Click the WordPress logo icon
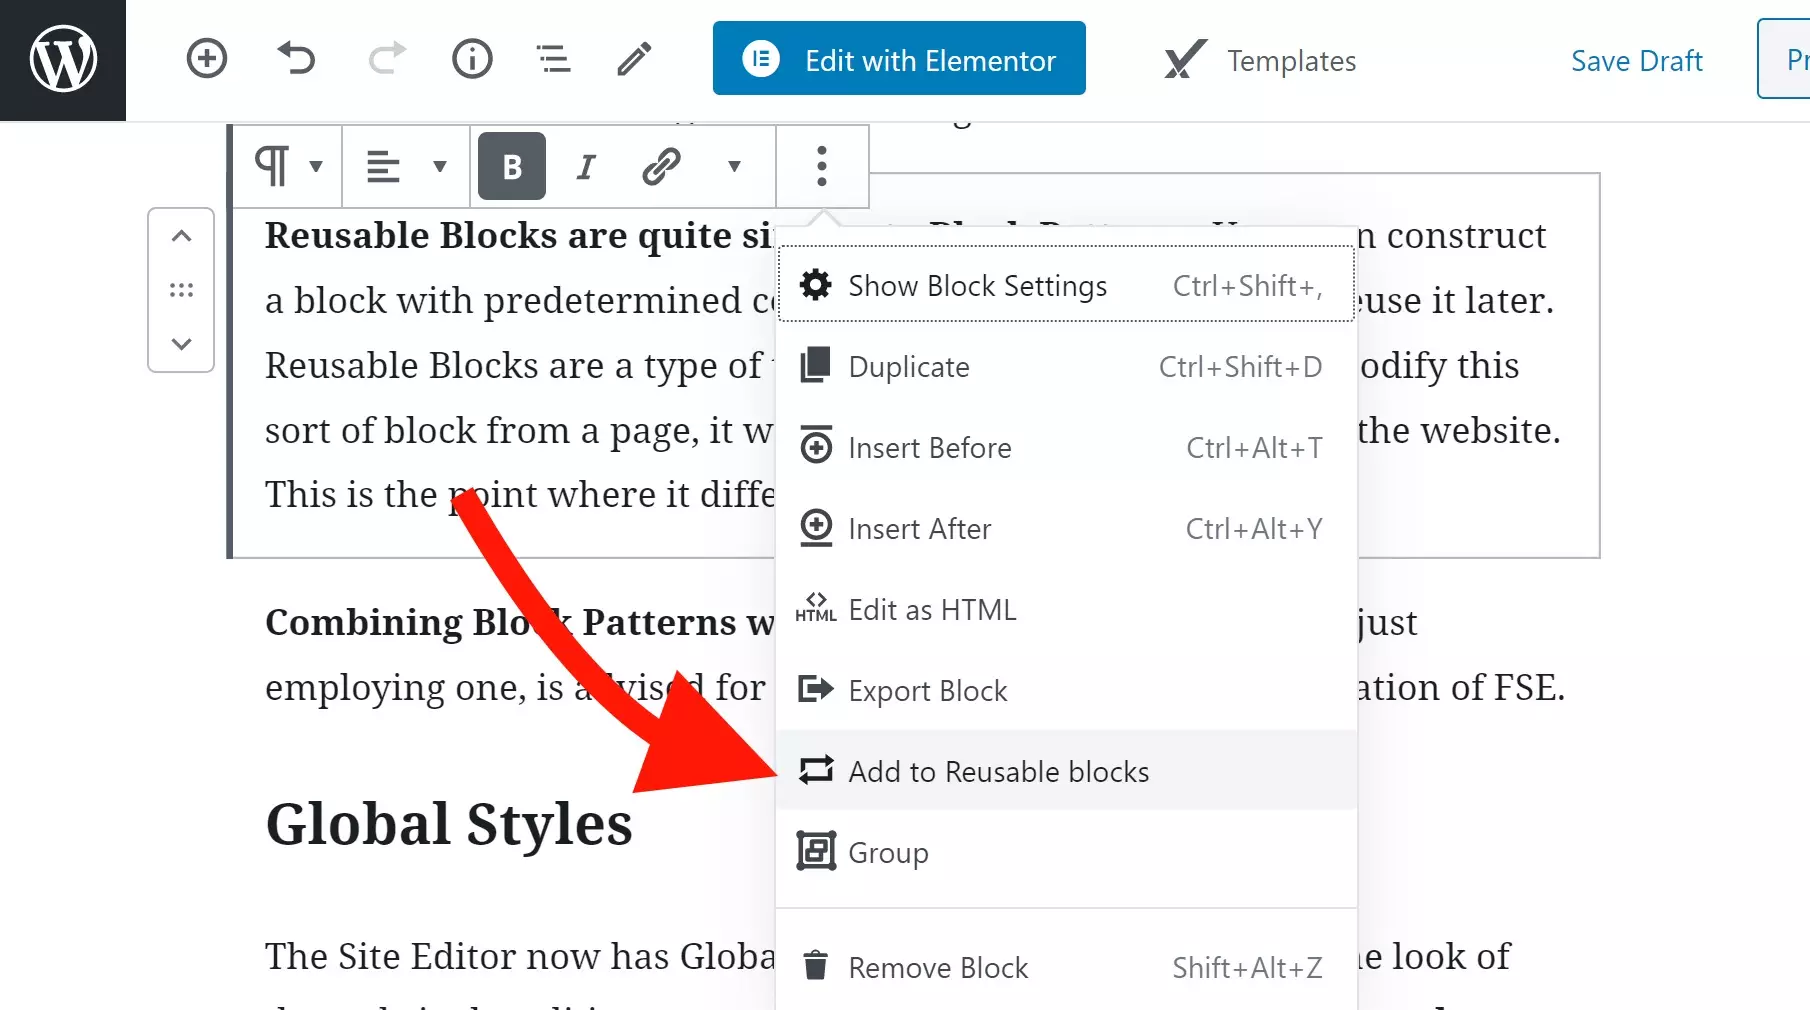This screenshot has width=1810, height=1010. (63, 59)
